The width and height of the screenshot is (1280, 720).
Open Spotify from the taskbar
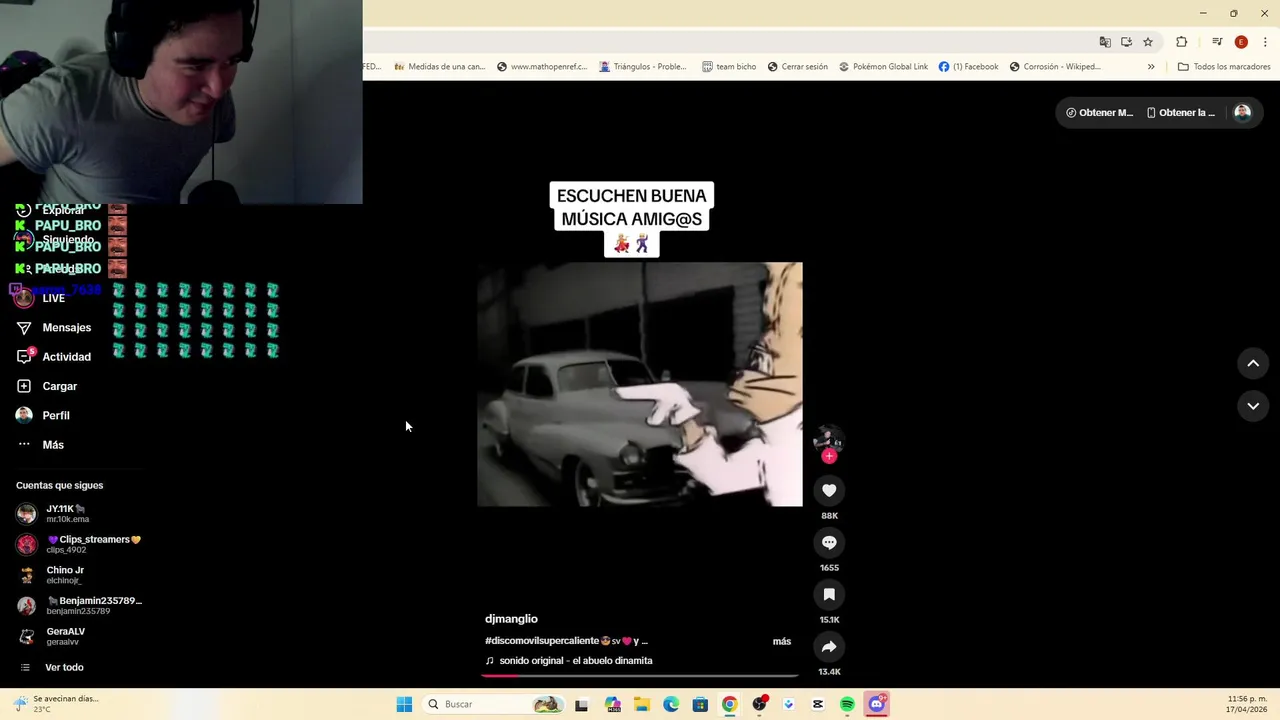[847, 704]
